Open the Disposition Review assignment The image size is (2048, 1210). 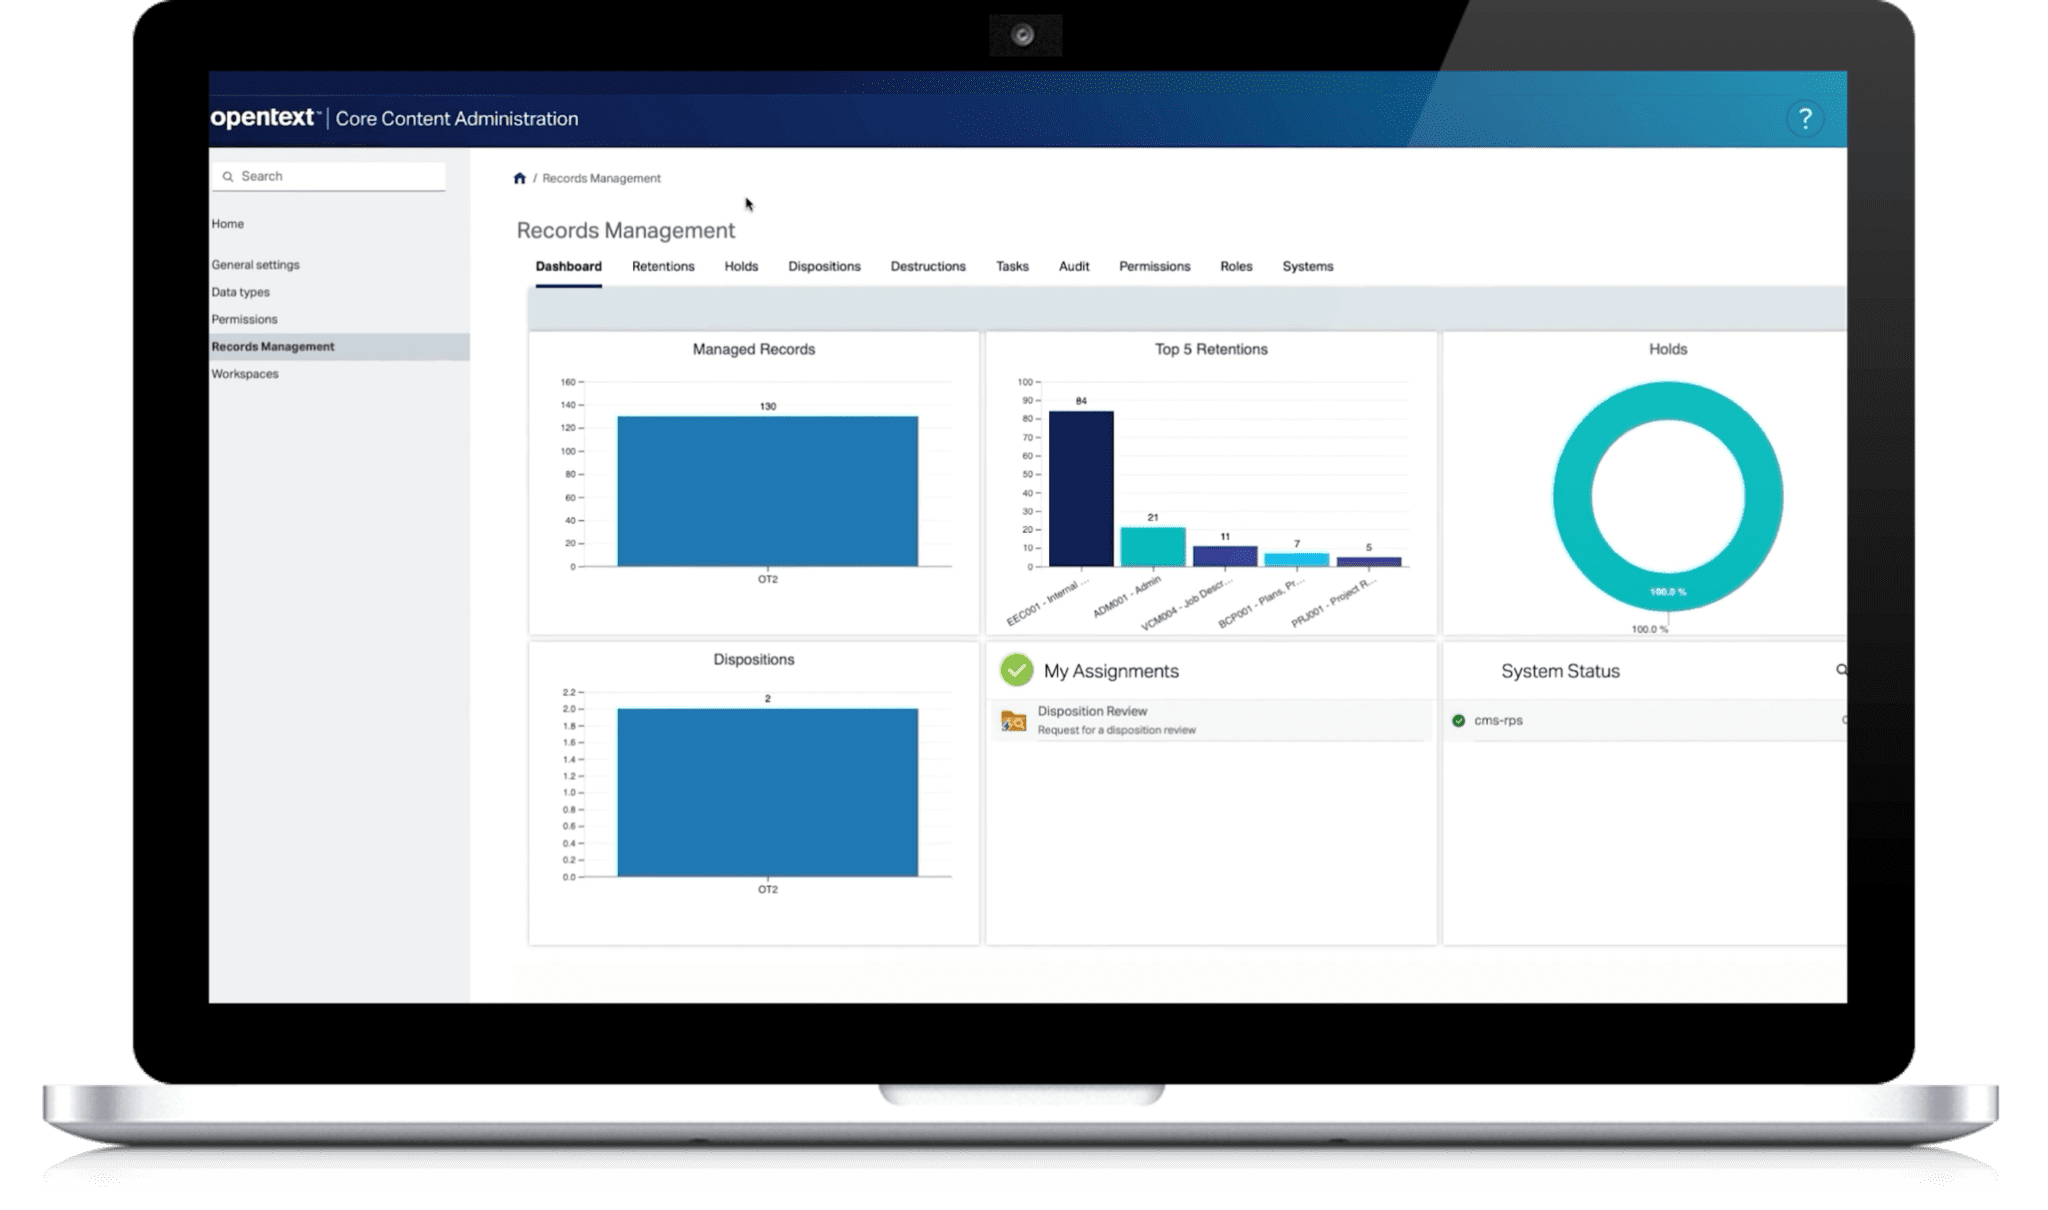pyautogui.click(x=1092, y=710)
